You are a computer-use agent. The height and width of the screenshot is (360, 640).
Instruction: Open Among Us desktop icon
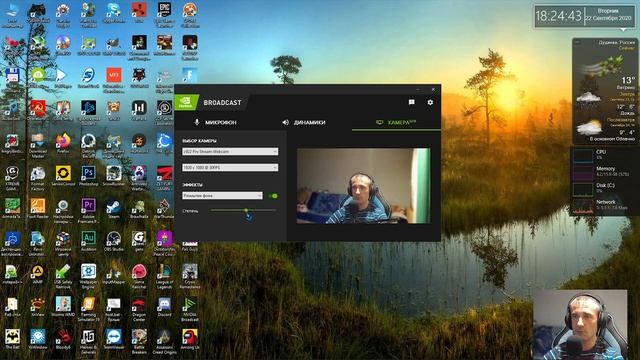coord(189,339)
